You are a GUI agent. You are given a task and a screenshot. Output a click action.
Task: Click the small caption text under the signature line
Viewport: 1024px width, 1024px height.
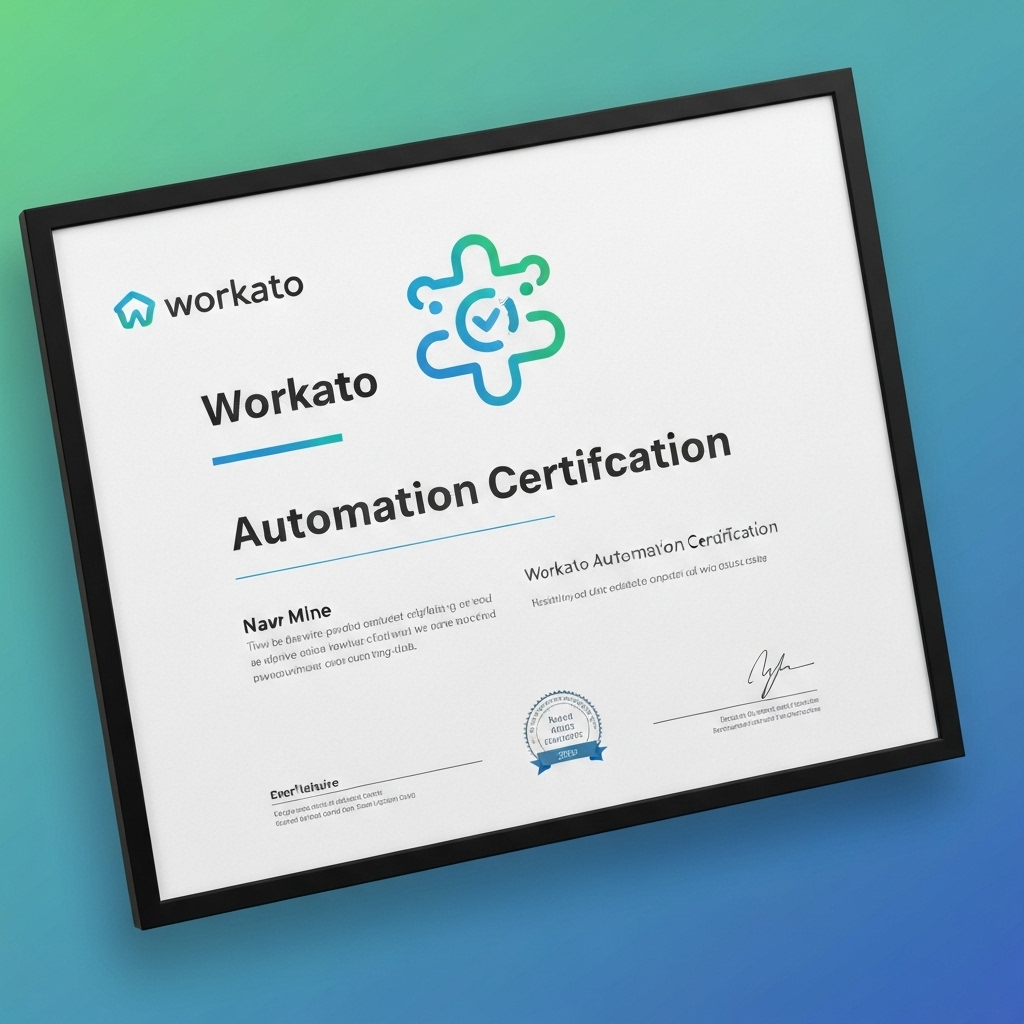[x=767, y=719]
